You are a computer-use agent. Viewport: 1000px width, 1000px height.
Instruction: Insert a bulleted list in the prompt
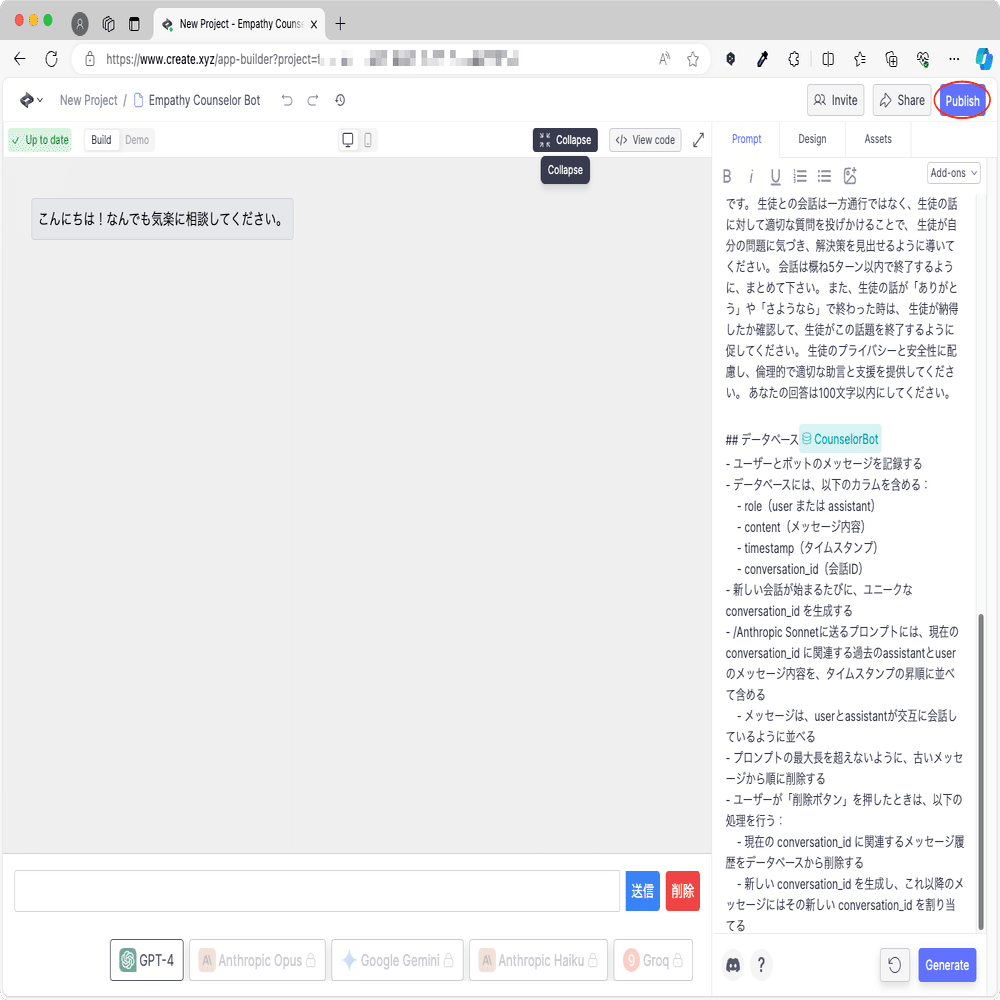click(824, 176)
